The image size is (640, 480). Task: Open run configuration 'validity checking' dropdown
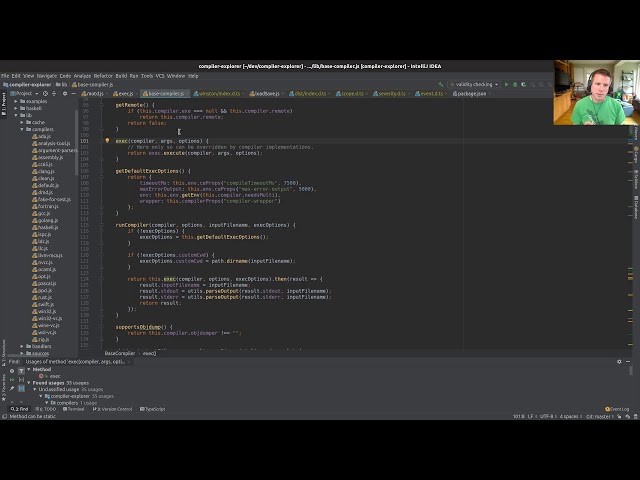tap(474, 84)
